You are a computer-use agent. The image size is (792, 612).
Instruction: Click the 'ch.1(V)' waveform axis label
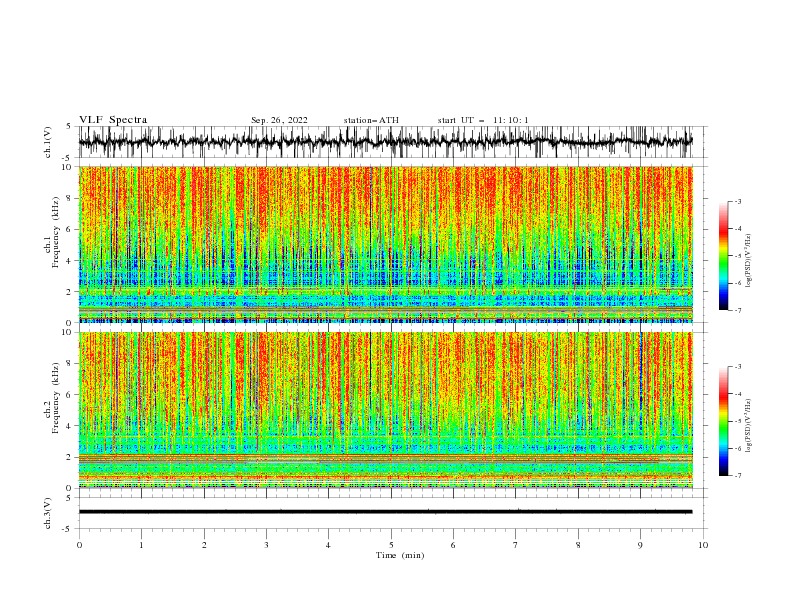(x=48, y=142)
